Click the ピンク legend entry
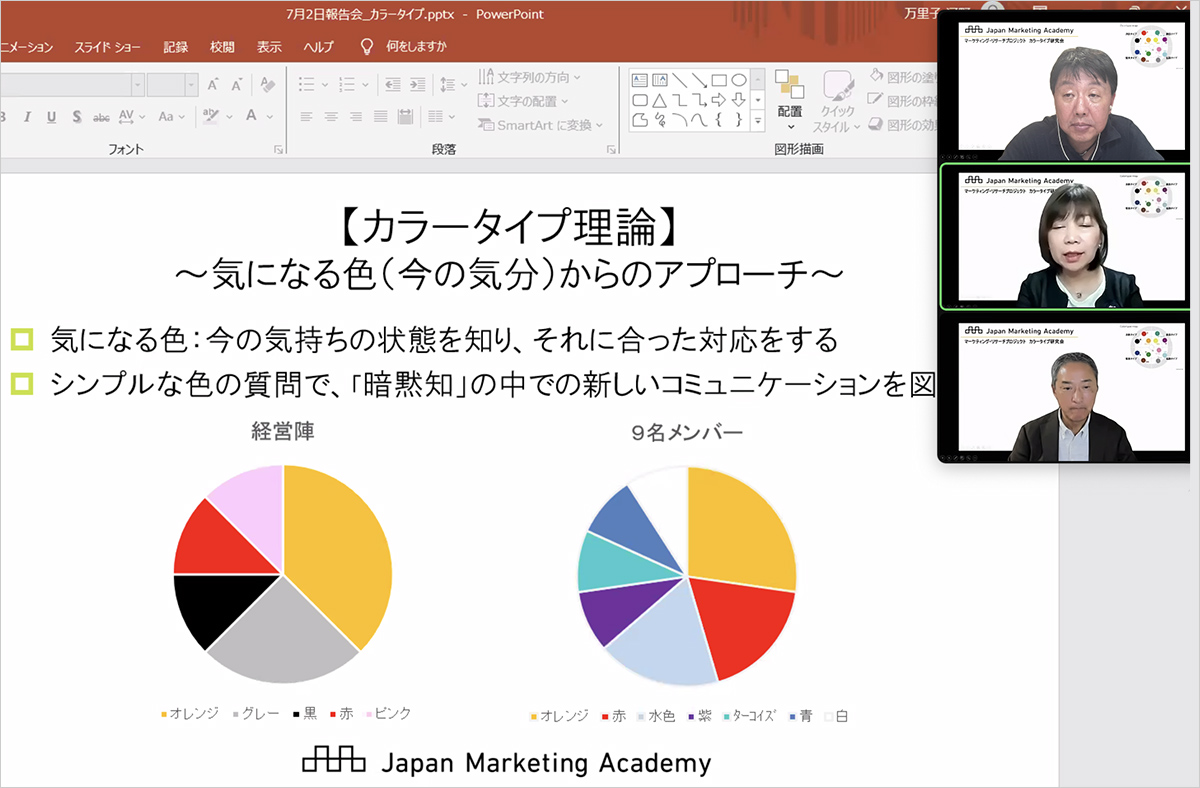1200x788 pixels. (x=389, y=713)
